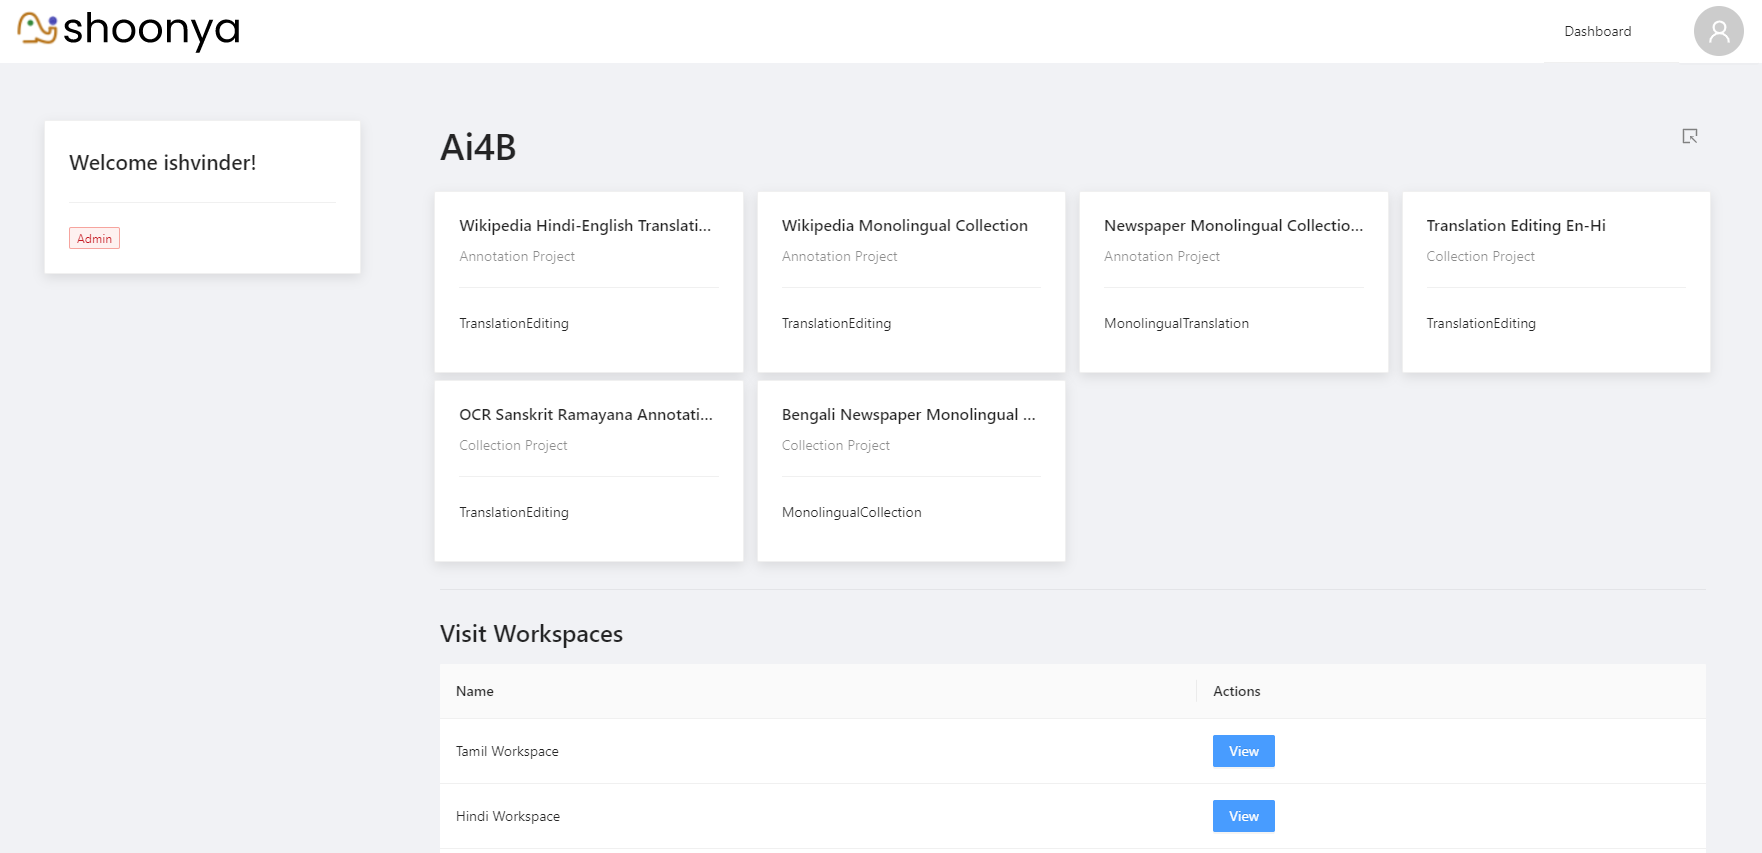Click Collection Project label on Translation Editing En-Hi card

tap(1480, 256)
